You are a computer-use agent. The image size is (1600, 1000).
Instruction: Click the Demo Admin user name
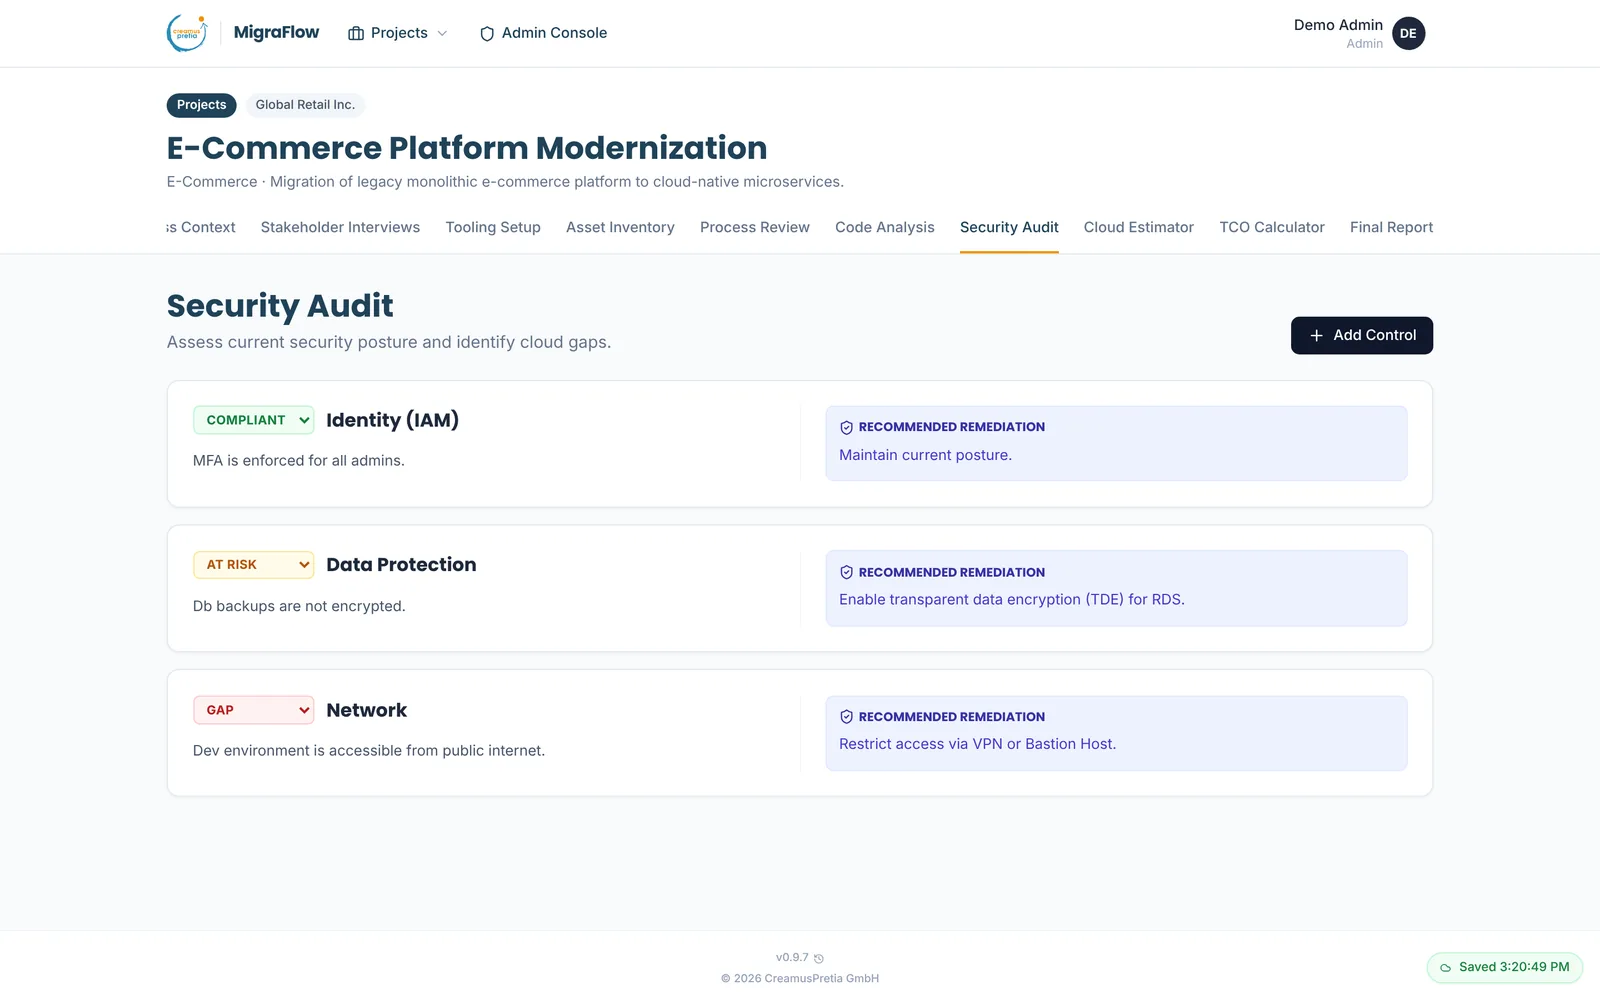(x=1338, y=25)
